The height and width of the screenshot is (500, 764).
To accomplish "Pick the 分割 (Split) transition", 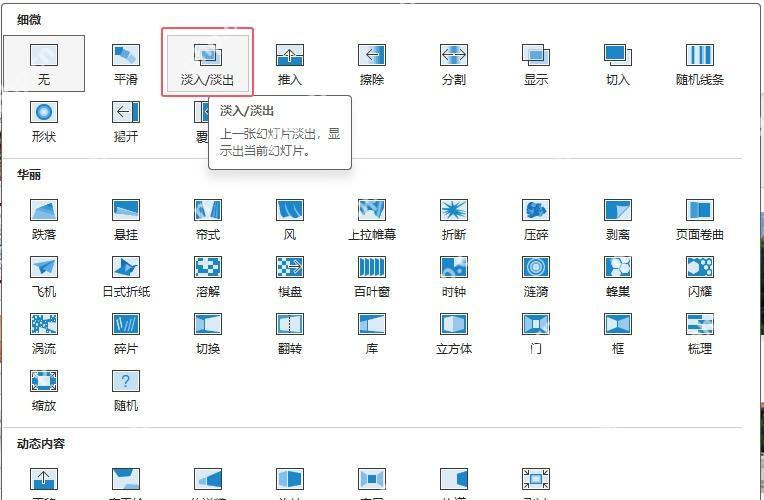I will point(454,63).
